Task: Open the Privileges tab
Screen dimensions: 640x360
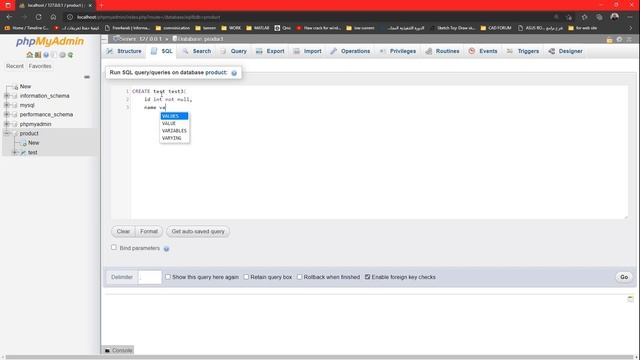Action: pos(398,51)
